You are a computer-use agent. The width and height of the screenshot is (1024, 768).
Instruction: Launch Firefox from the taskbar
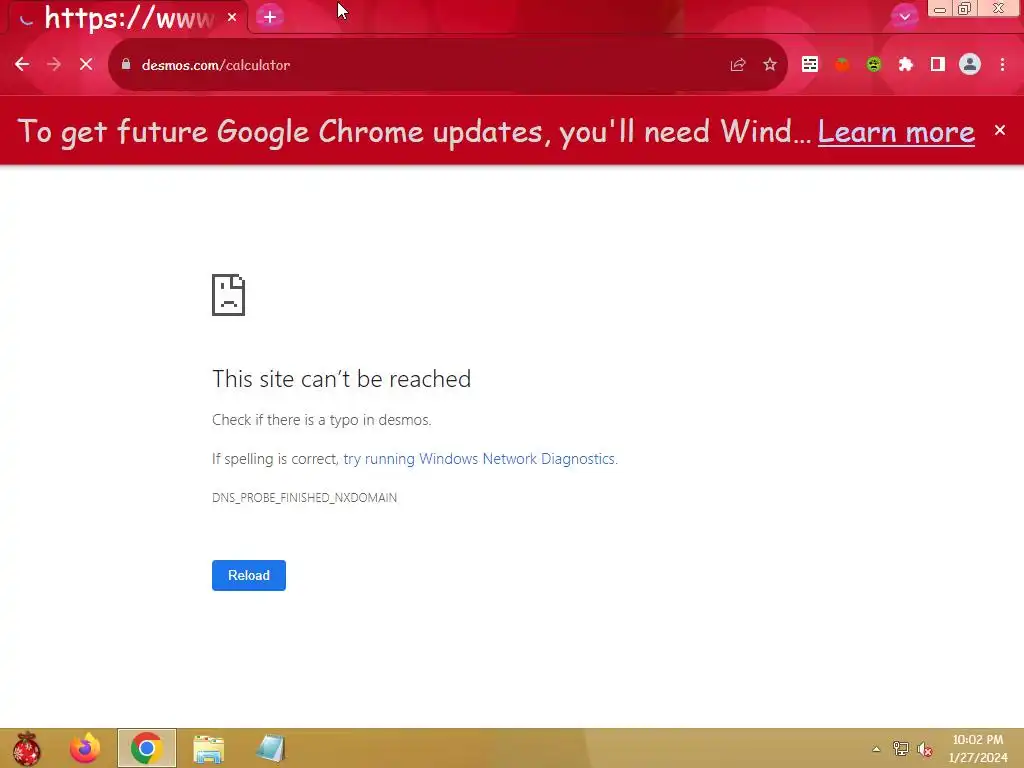point(85,748)
